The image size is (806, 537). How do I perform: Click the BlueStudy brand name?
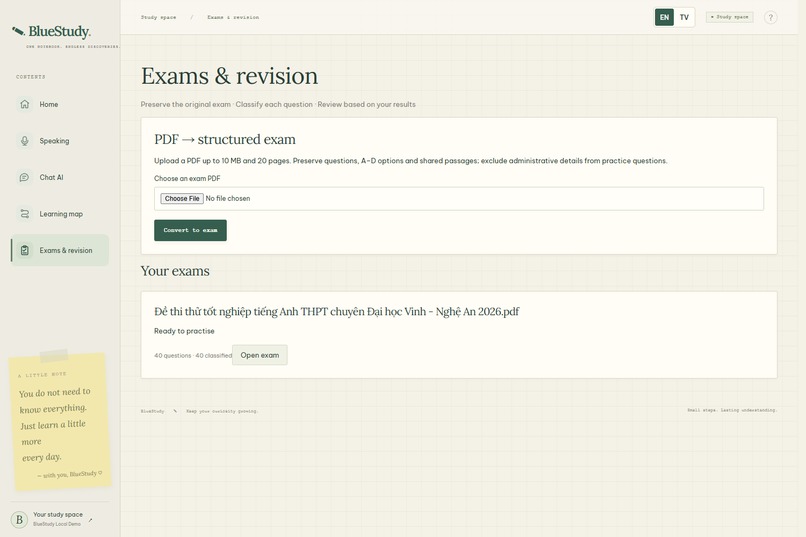point(59,31)
